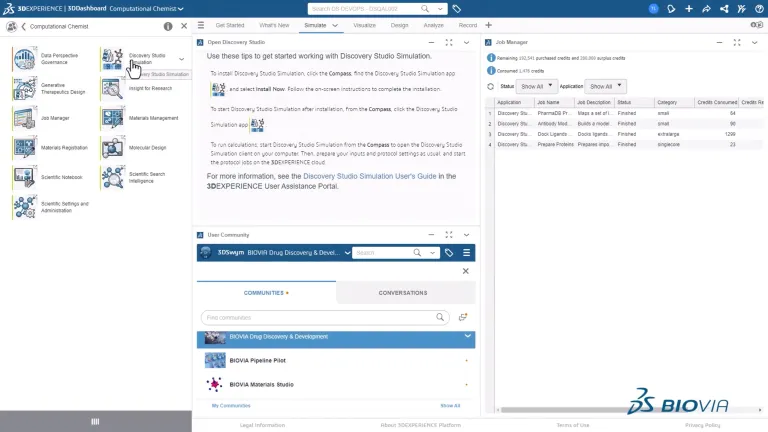Add a new dashboard tab

coord(488,25)
